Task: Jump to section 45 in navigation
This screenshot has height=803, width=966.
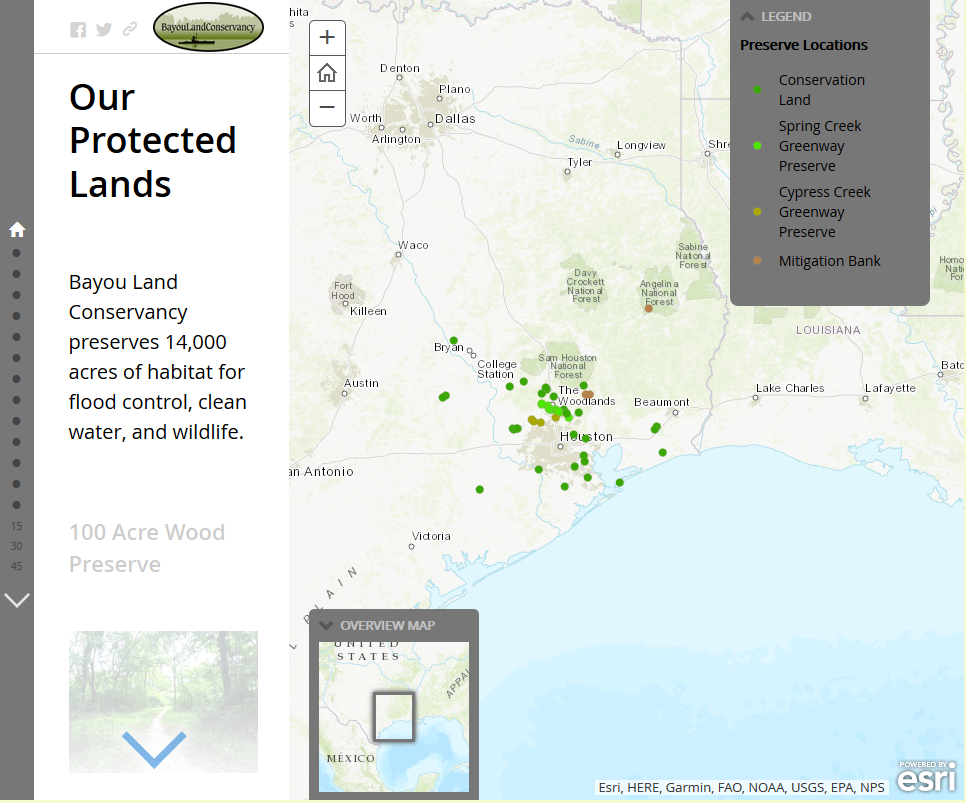Action: coord(17,566)
